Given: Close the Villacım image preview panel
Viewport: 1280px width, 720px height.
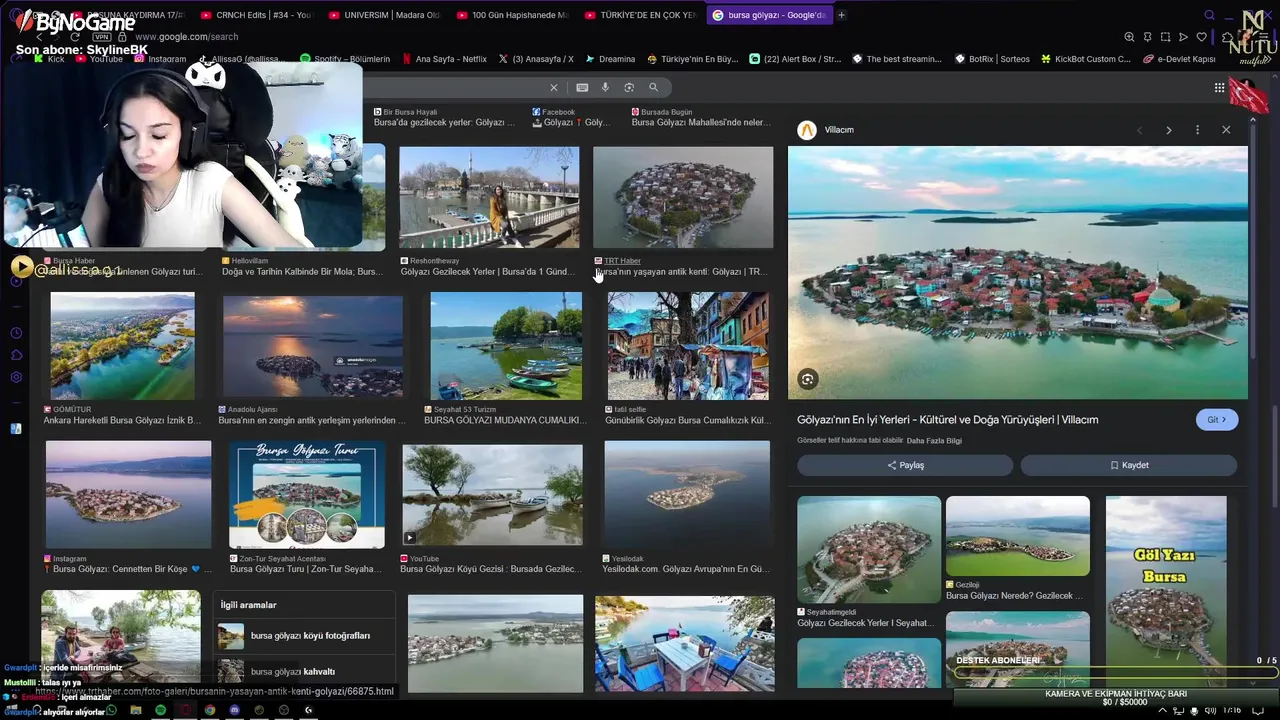Looking at the screenshot, I should click(1226, 130).
